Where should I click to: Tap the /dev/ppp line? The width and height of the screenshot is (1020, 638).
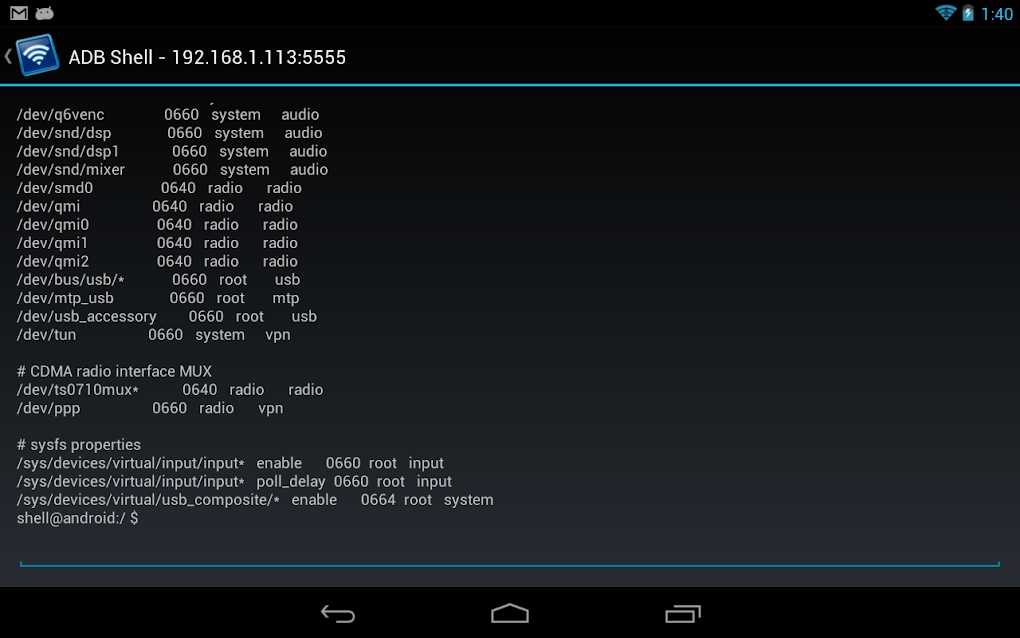point(150,408)
